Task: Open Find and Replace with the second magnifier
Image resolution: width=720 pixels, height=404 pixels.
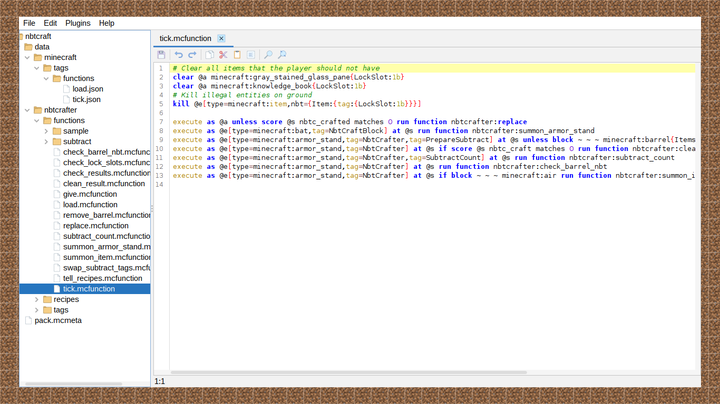Action: pos(282,55)
